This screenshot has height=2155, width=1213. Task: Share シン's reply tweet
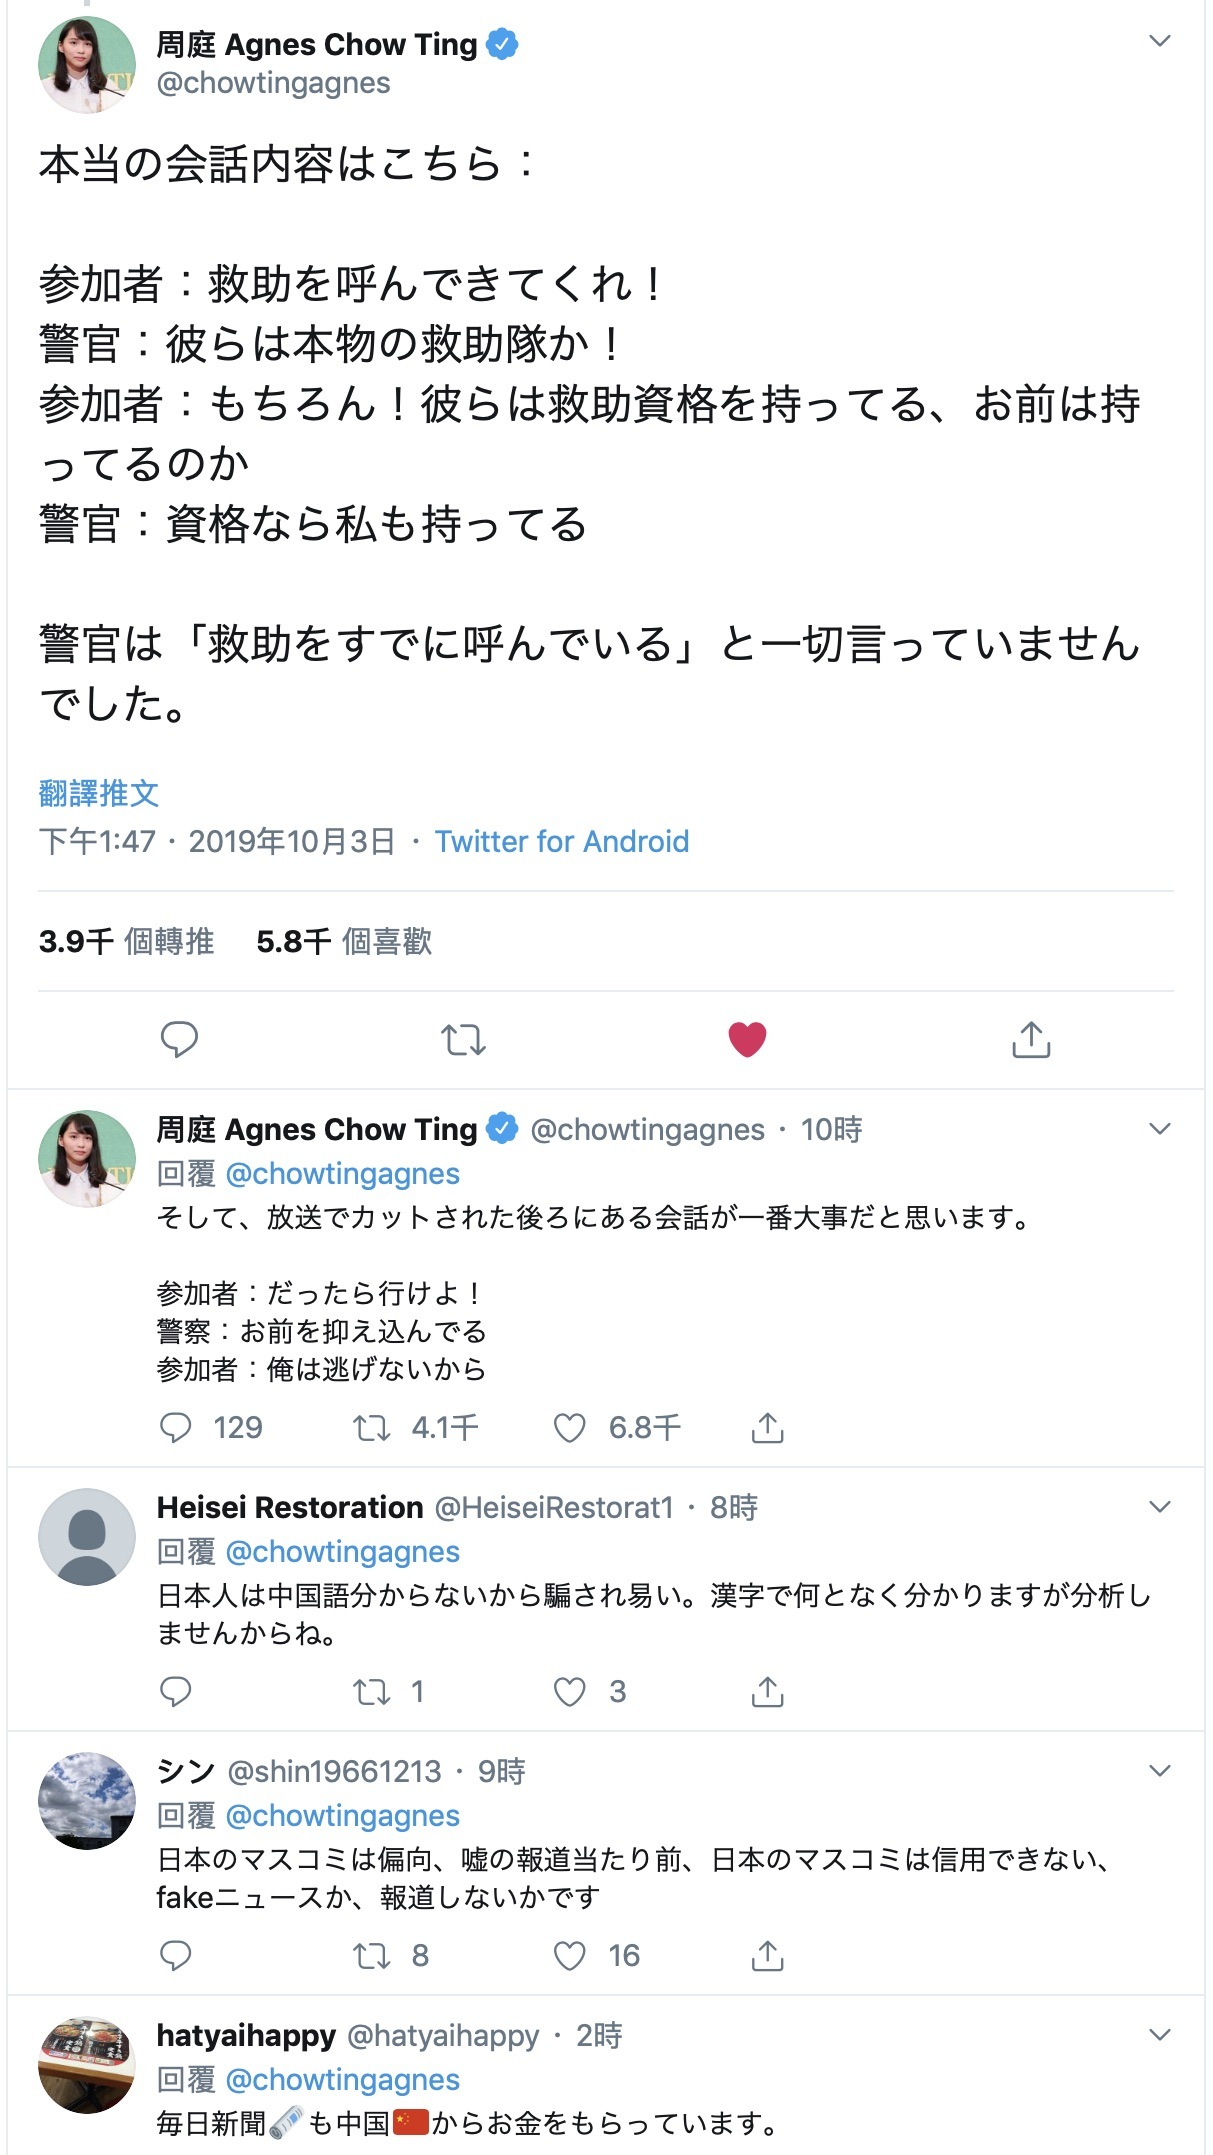click(x=767, y=1956)
